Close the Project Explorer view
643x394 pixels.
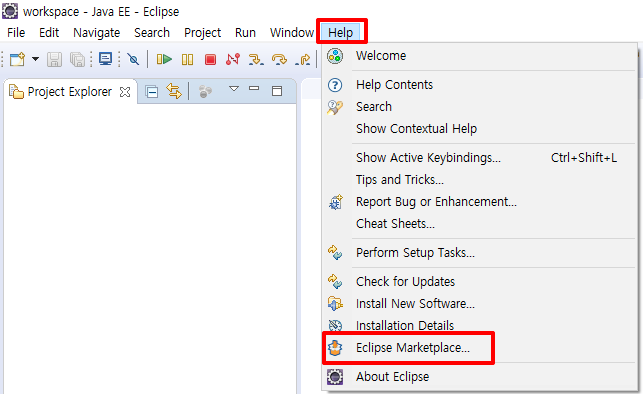pyautogui.click(x=125, y=92)
